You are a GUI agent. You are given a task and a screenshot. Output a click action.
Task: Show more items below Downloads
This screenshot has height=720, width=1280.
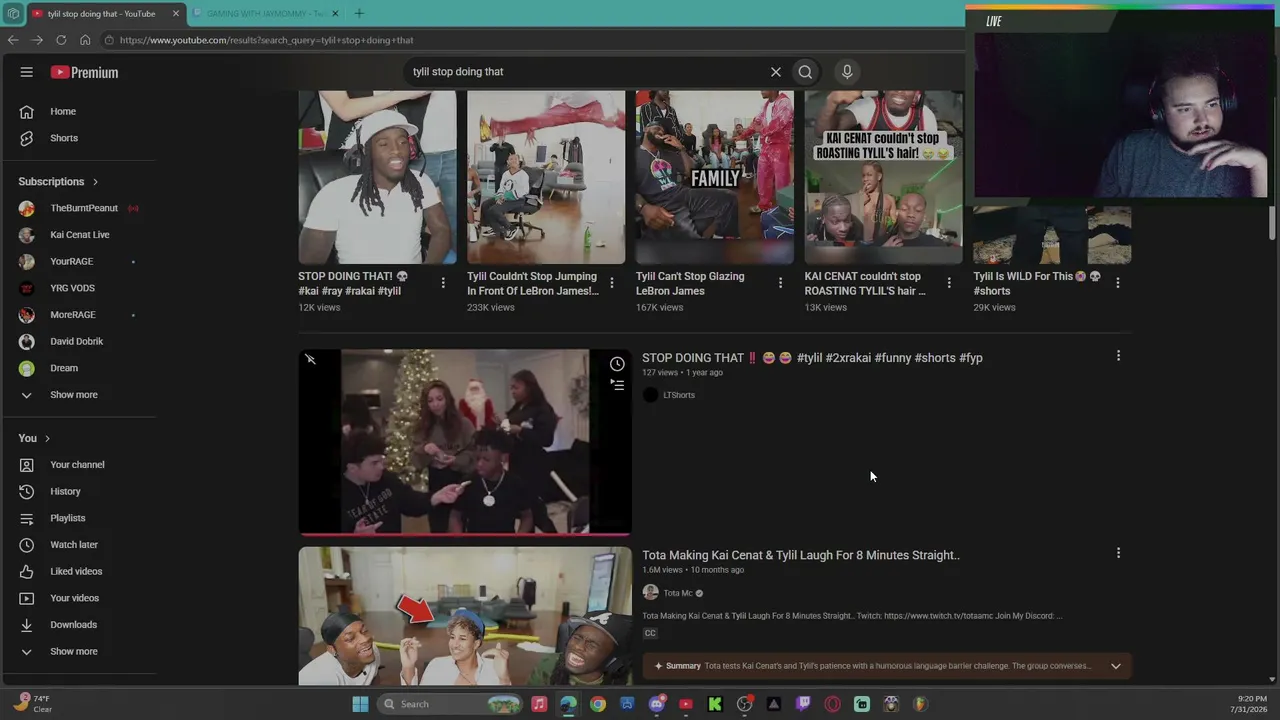[74, 652]
